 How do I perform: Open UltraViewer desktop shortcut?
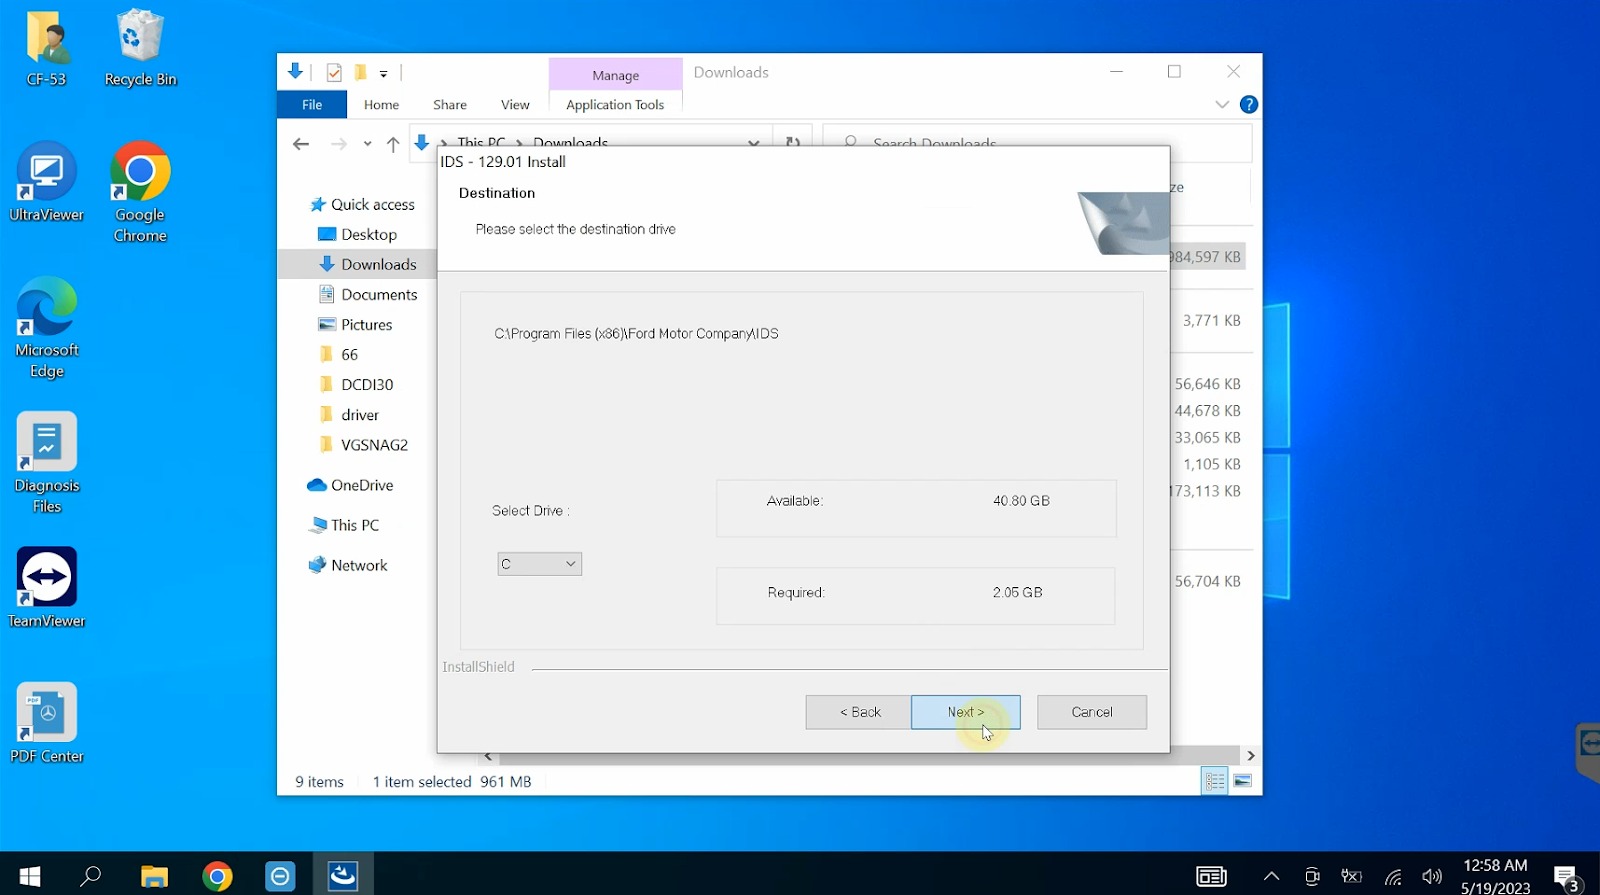pos(47,182)
